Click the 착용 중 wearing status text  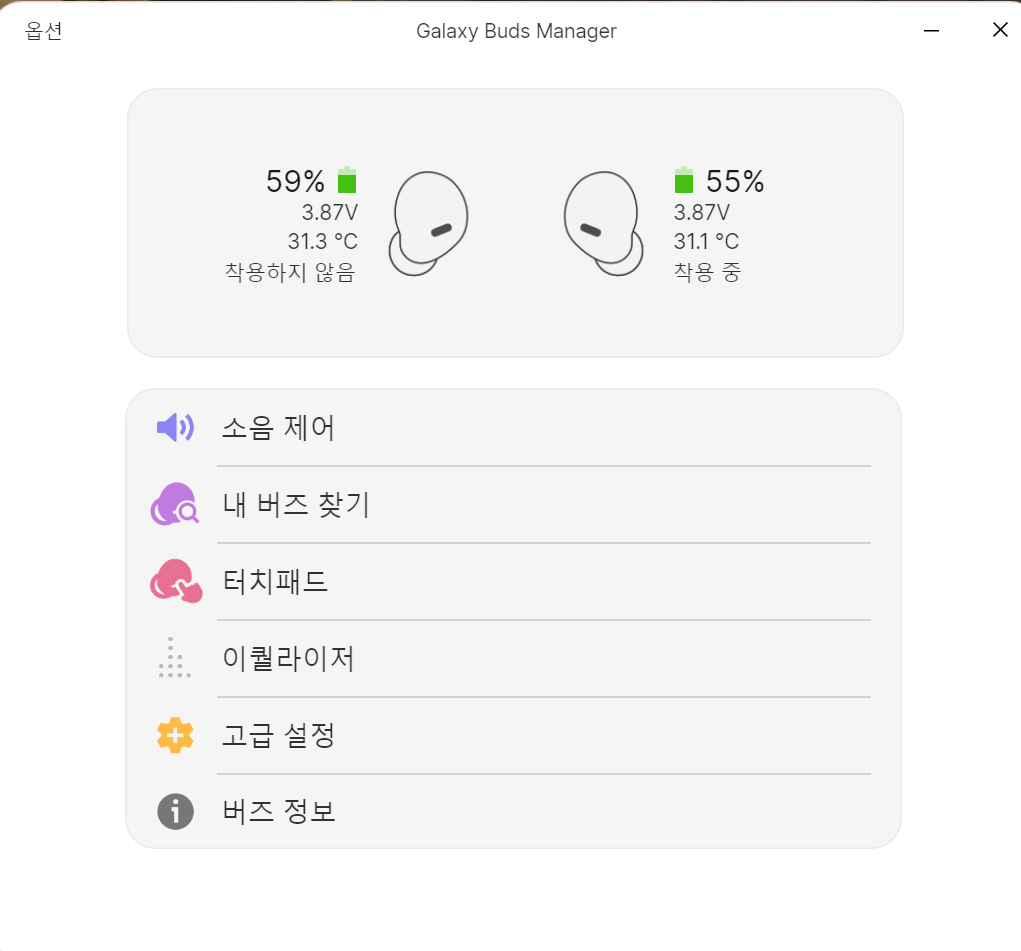[706, 272]
